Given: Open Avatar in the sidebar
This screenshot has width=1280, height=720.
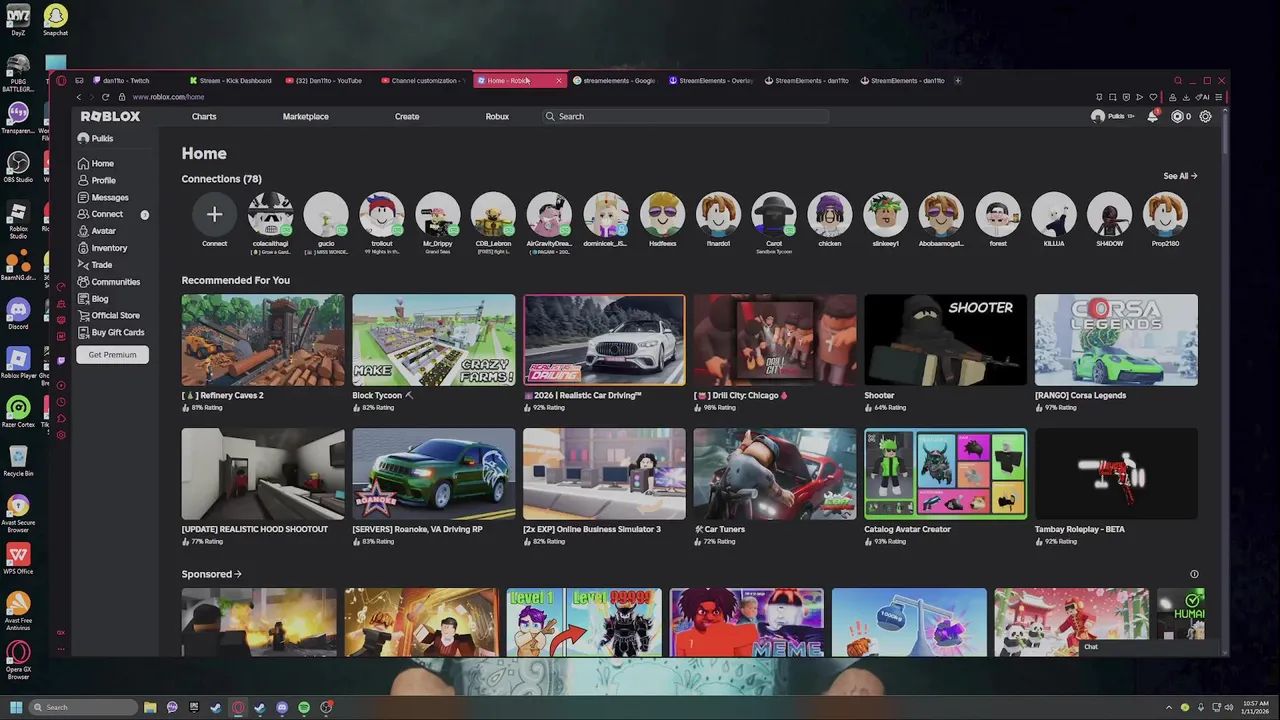Looking at the screenshot, I should (97, 231).
